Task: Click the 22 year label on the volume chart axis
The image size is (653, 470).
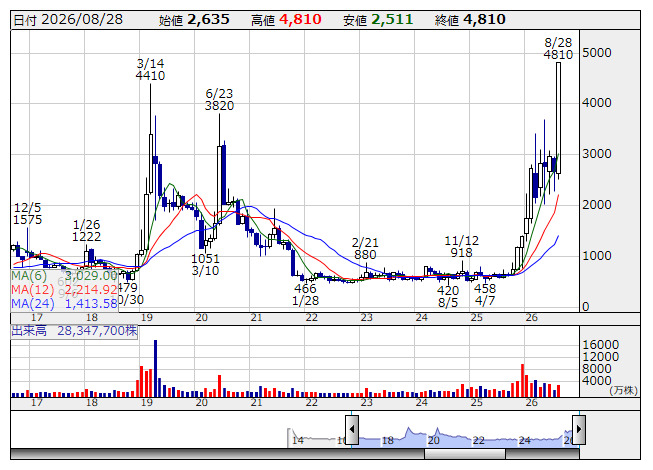Action: click(x=312, y=403)
